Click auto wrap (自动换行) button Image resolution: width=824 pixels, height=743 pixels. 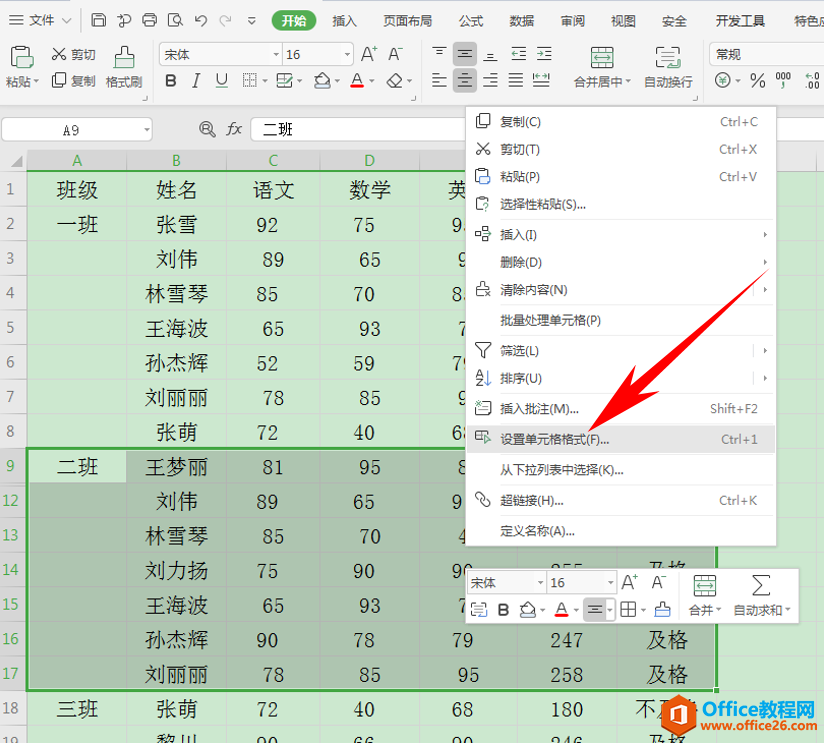point(668,66)
